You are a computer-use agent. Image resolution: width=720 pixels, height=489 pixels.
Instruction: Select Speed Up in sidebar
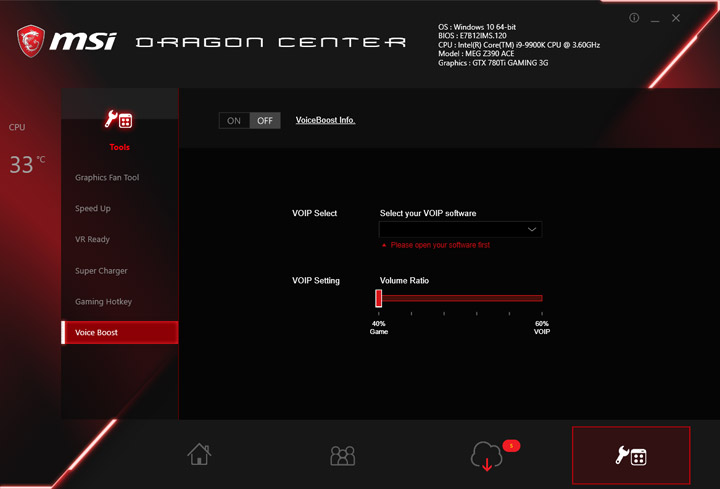point(93,208)
